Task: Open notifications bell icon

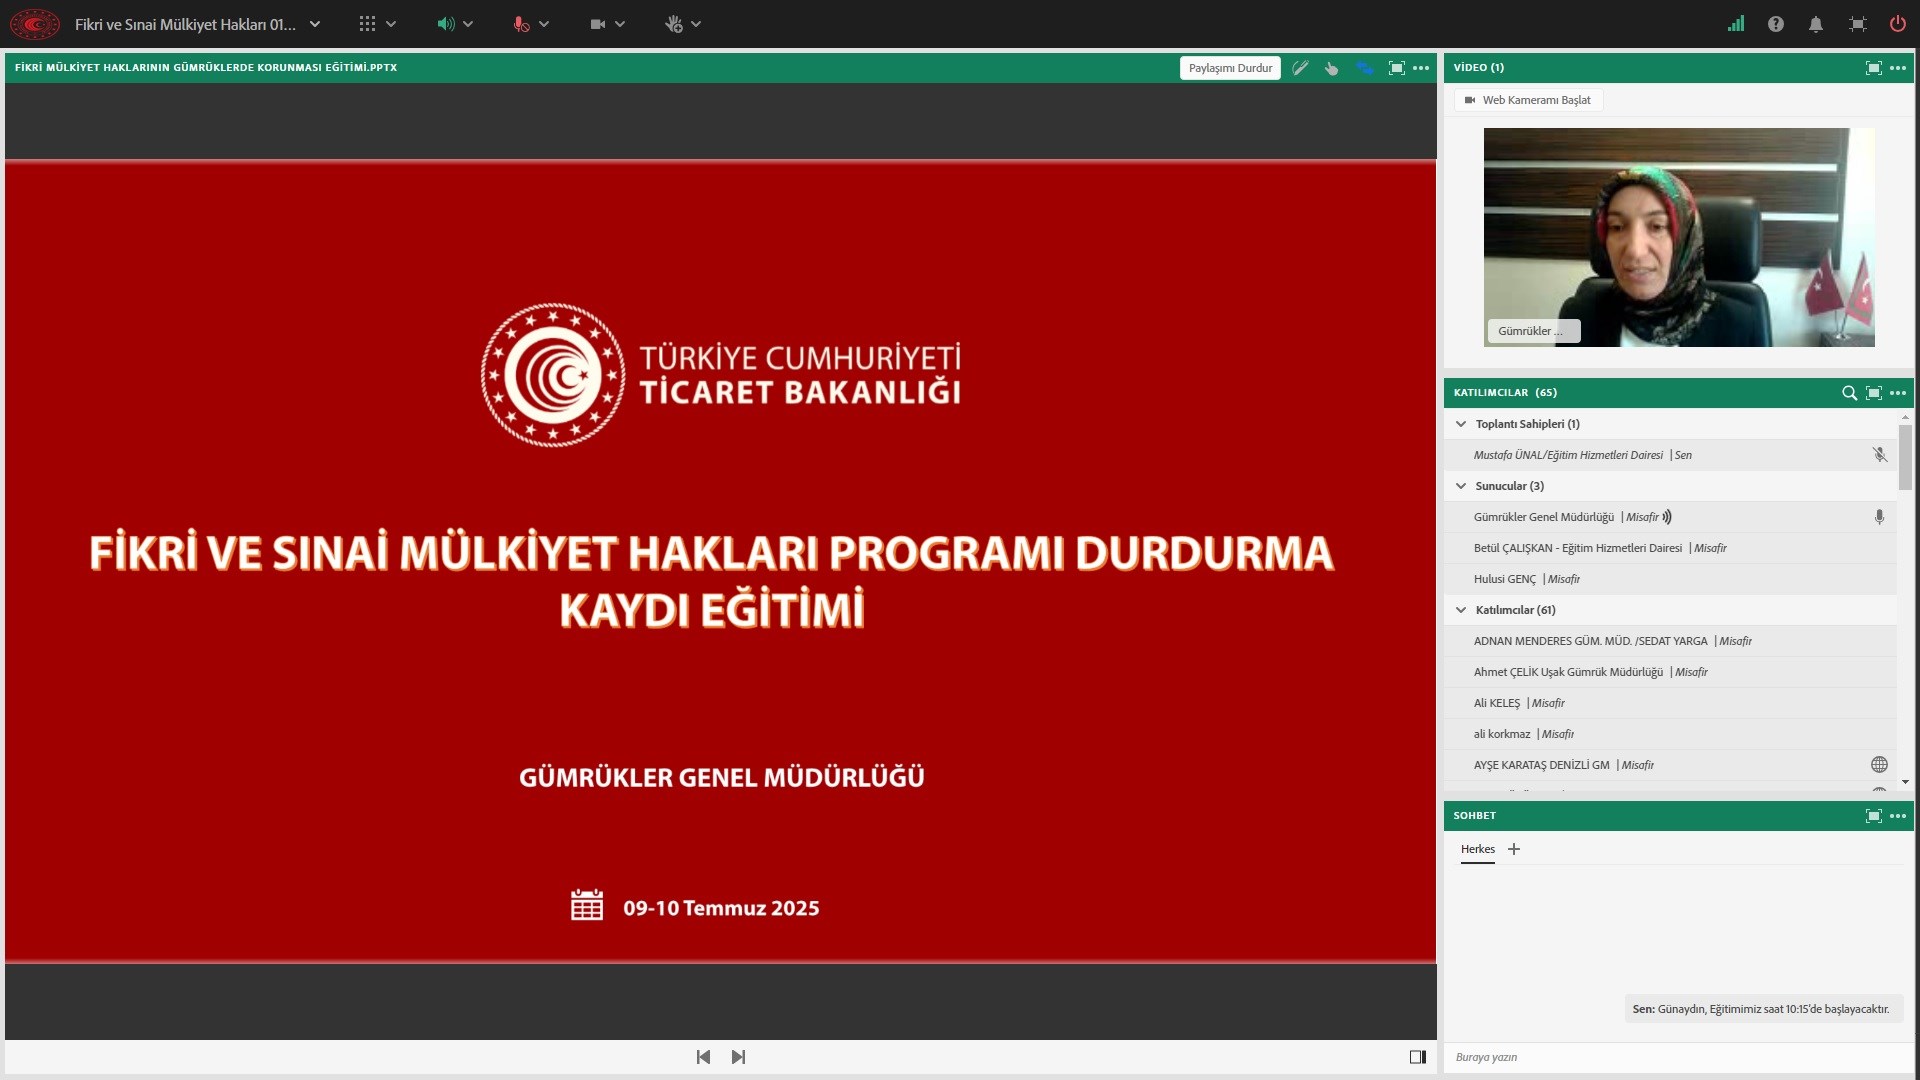Action: pyautogui.click(x=1816, y=24)
